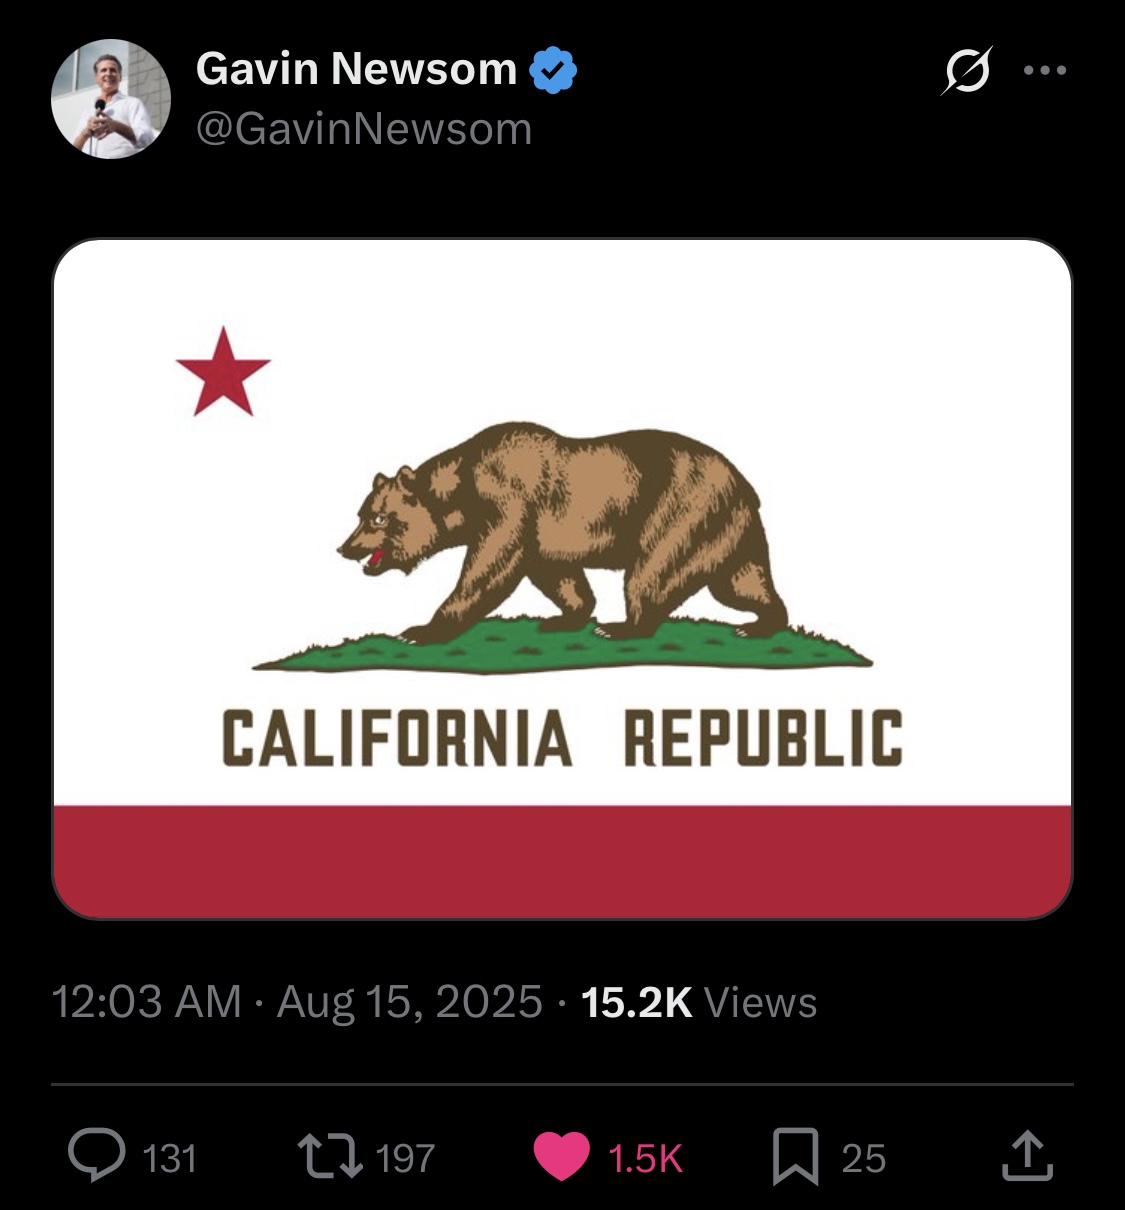Click the blue verified checkmark badge

[x=552, y=70]
